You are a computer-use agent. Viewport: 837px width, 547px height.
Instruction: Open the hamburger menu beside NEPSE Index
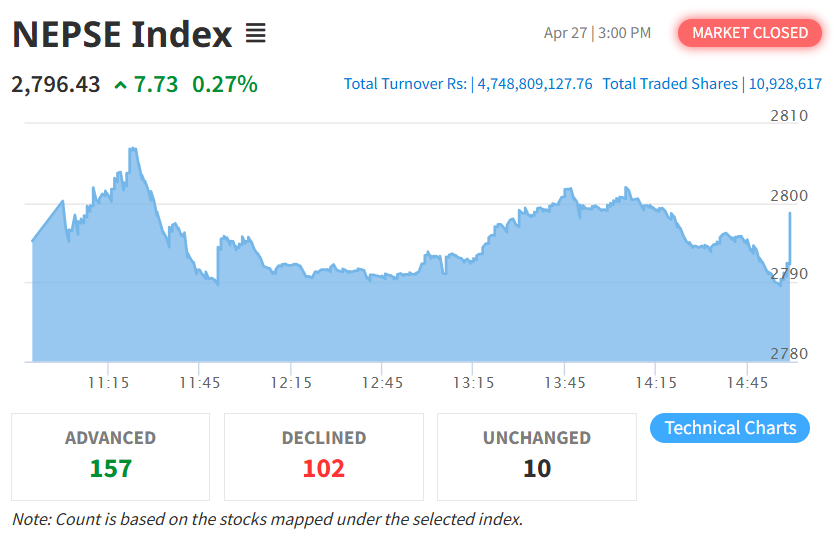(256, 34)
